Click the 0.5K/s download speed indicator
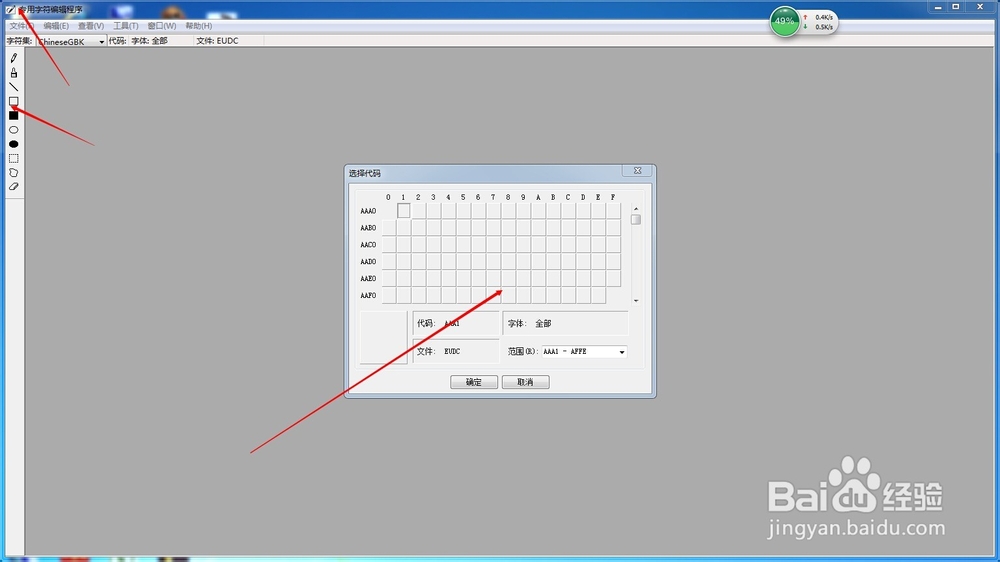The image size is (1000, 562). [x=818, y=27]
